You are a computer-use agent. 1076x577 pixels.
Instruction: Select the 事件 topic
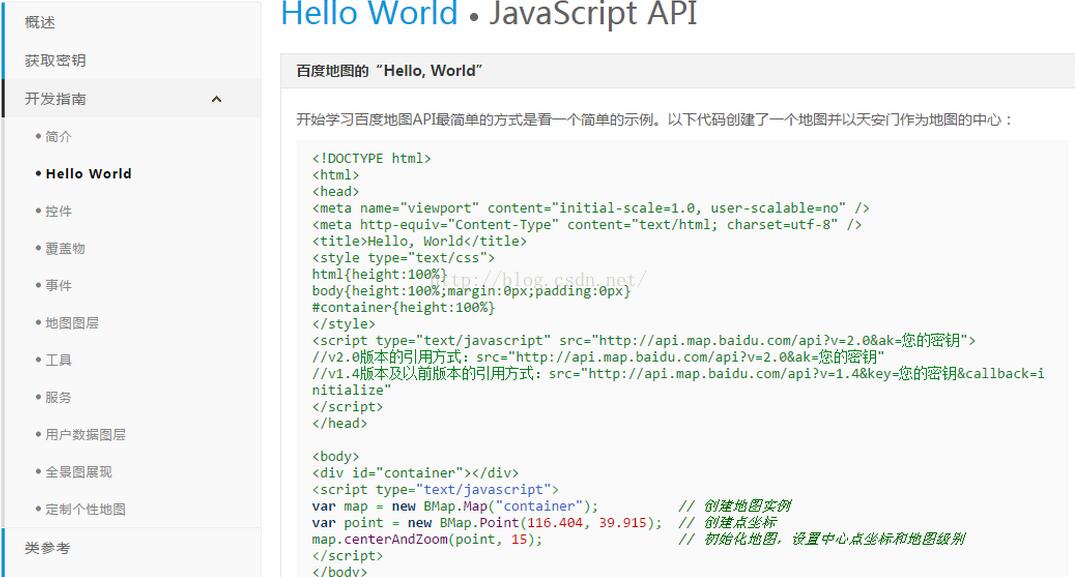click(x=57, y=285)
